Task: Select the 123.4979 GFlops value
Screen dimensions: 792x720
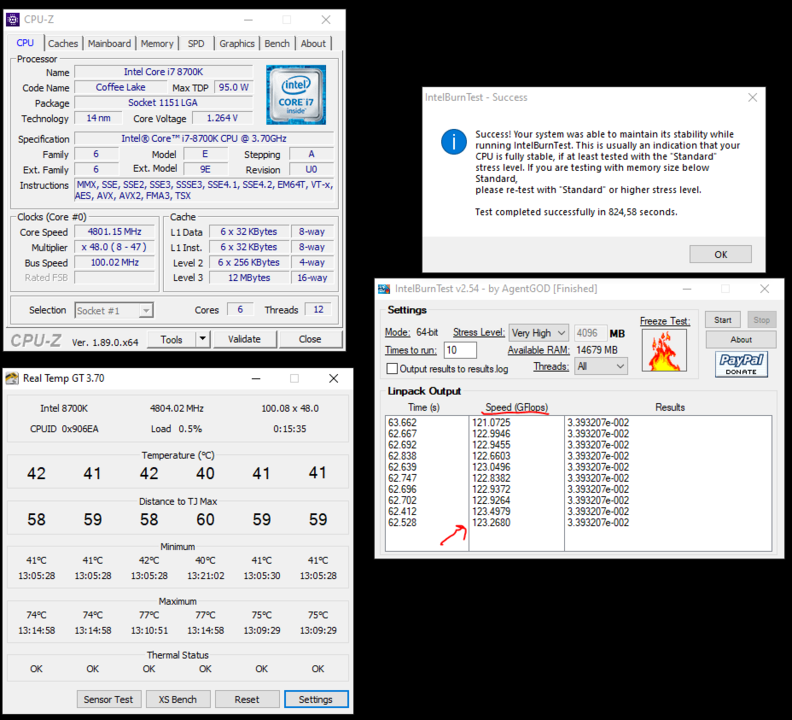Action: click(x=491, y=511)
